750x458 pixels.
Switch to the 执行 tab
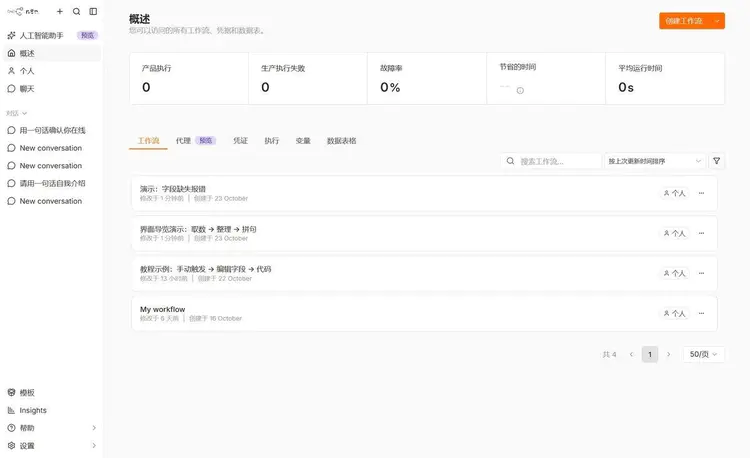click(272, 141)
